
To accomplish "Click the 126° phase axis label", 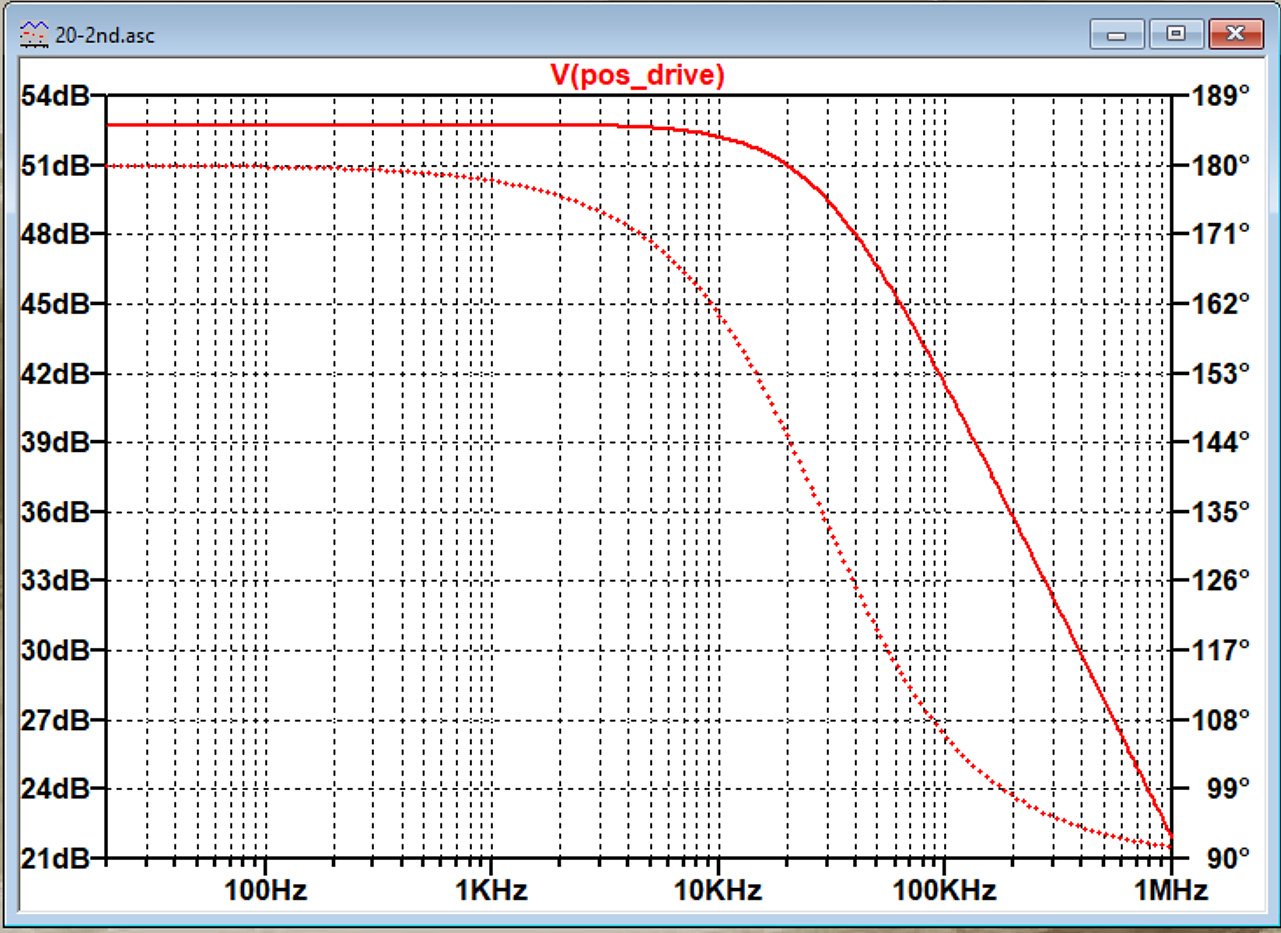I will tap(1220, 580).
